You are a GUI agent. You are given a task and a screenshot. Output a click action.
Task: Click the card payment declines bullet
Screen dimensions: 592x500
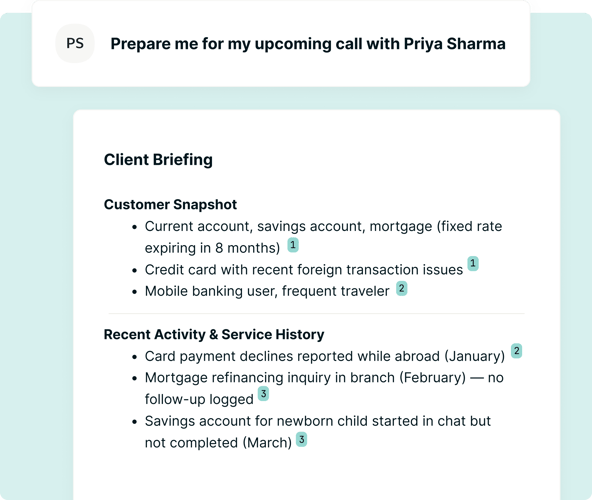pyautogui.click(x=325, y=356)
